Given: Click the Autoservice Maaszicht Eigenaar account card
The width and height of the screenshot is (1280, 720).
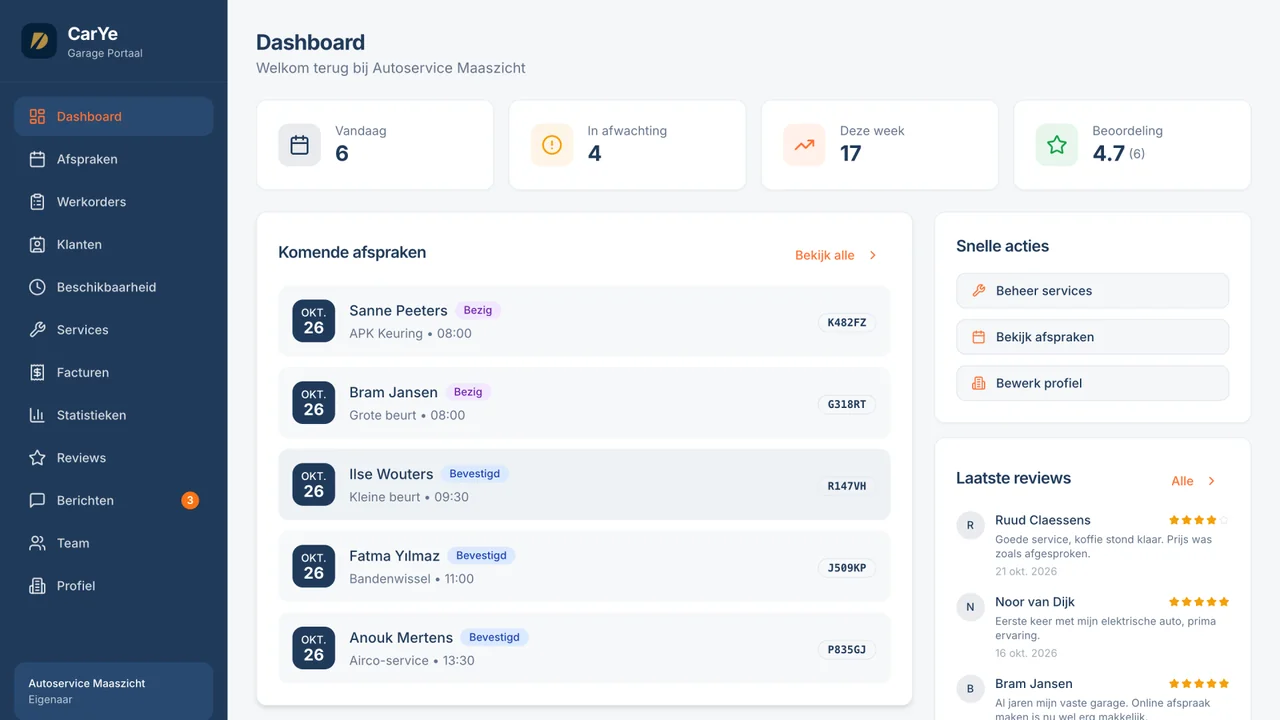Looking at the screenshot, I should pos(114,691).
